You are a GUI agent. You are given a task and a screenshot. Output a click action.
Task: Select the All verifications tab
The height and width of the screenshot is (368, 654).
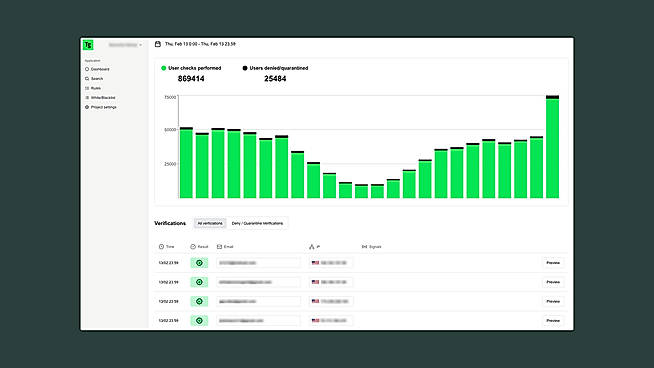(210, 223)
